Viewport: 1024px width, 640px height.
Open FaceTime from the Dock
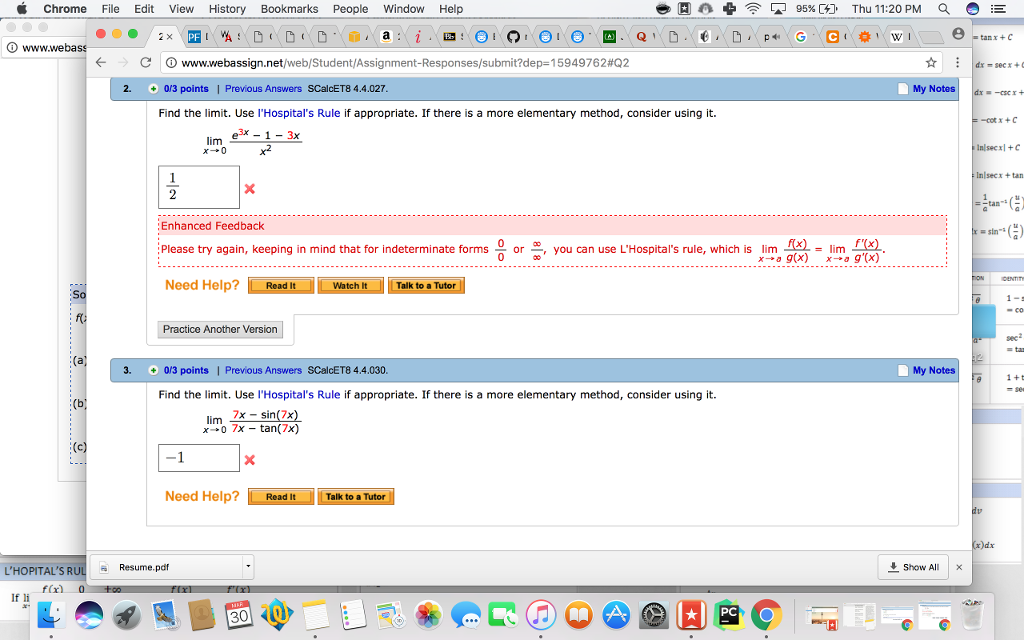coord(504,615)
